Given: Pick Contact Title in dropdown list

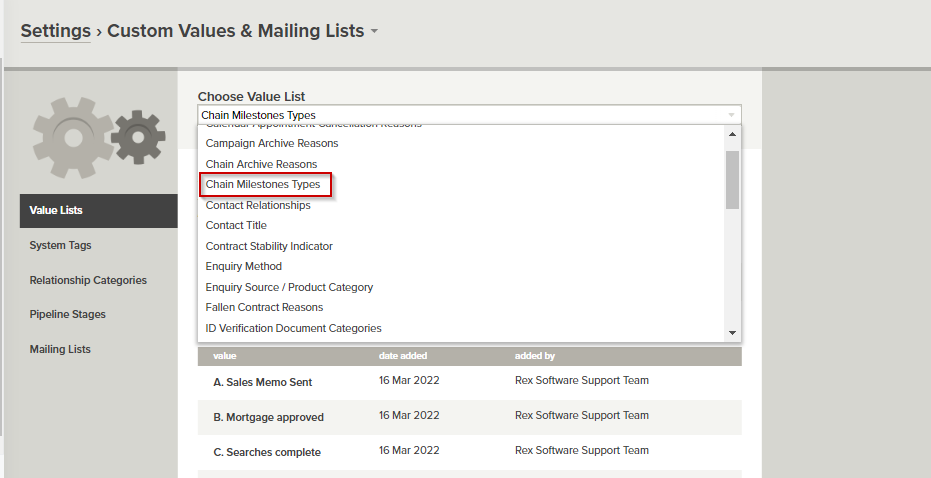Looking at the screenshot, I should pos(236,225).
